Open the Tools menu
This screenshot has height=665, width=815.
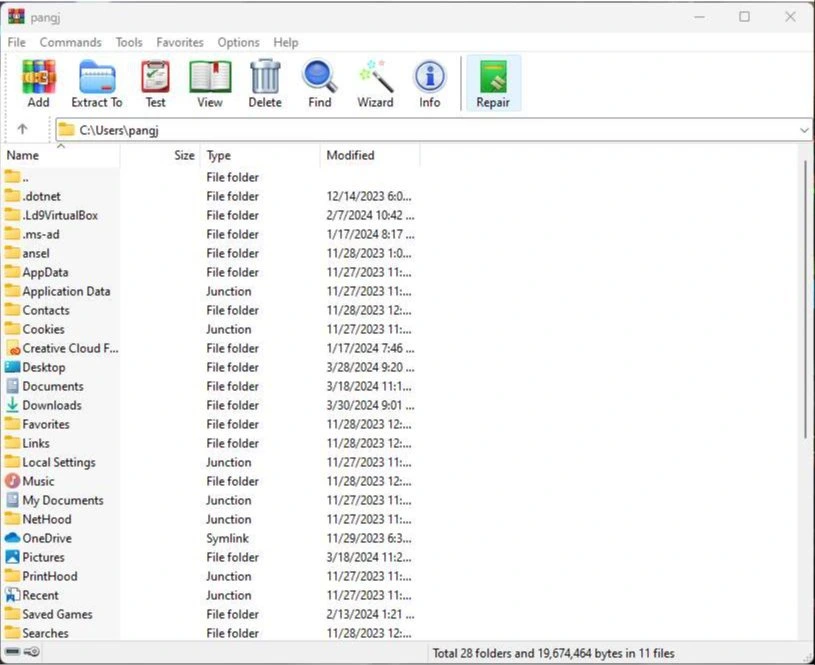[129, 43]
